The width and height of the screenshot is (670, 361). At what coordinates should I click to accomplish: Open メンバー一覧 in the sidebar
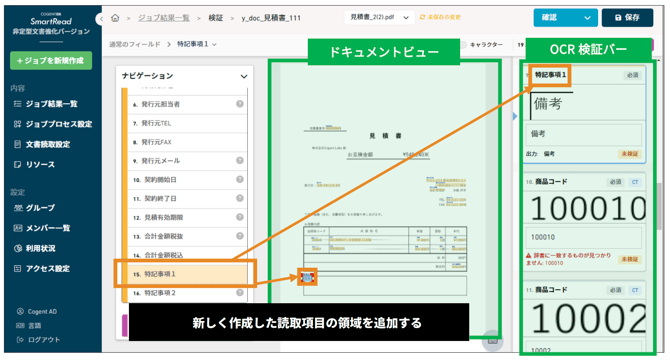tap(48, 228)
